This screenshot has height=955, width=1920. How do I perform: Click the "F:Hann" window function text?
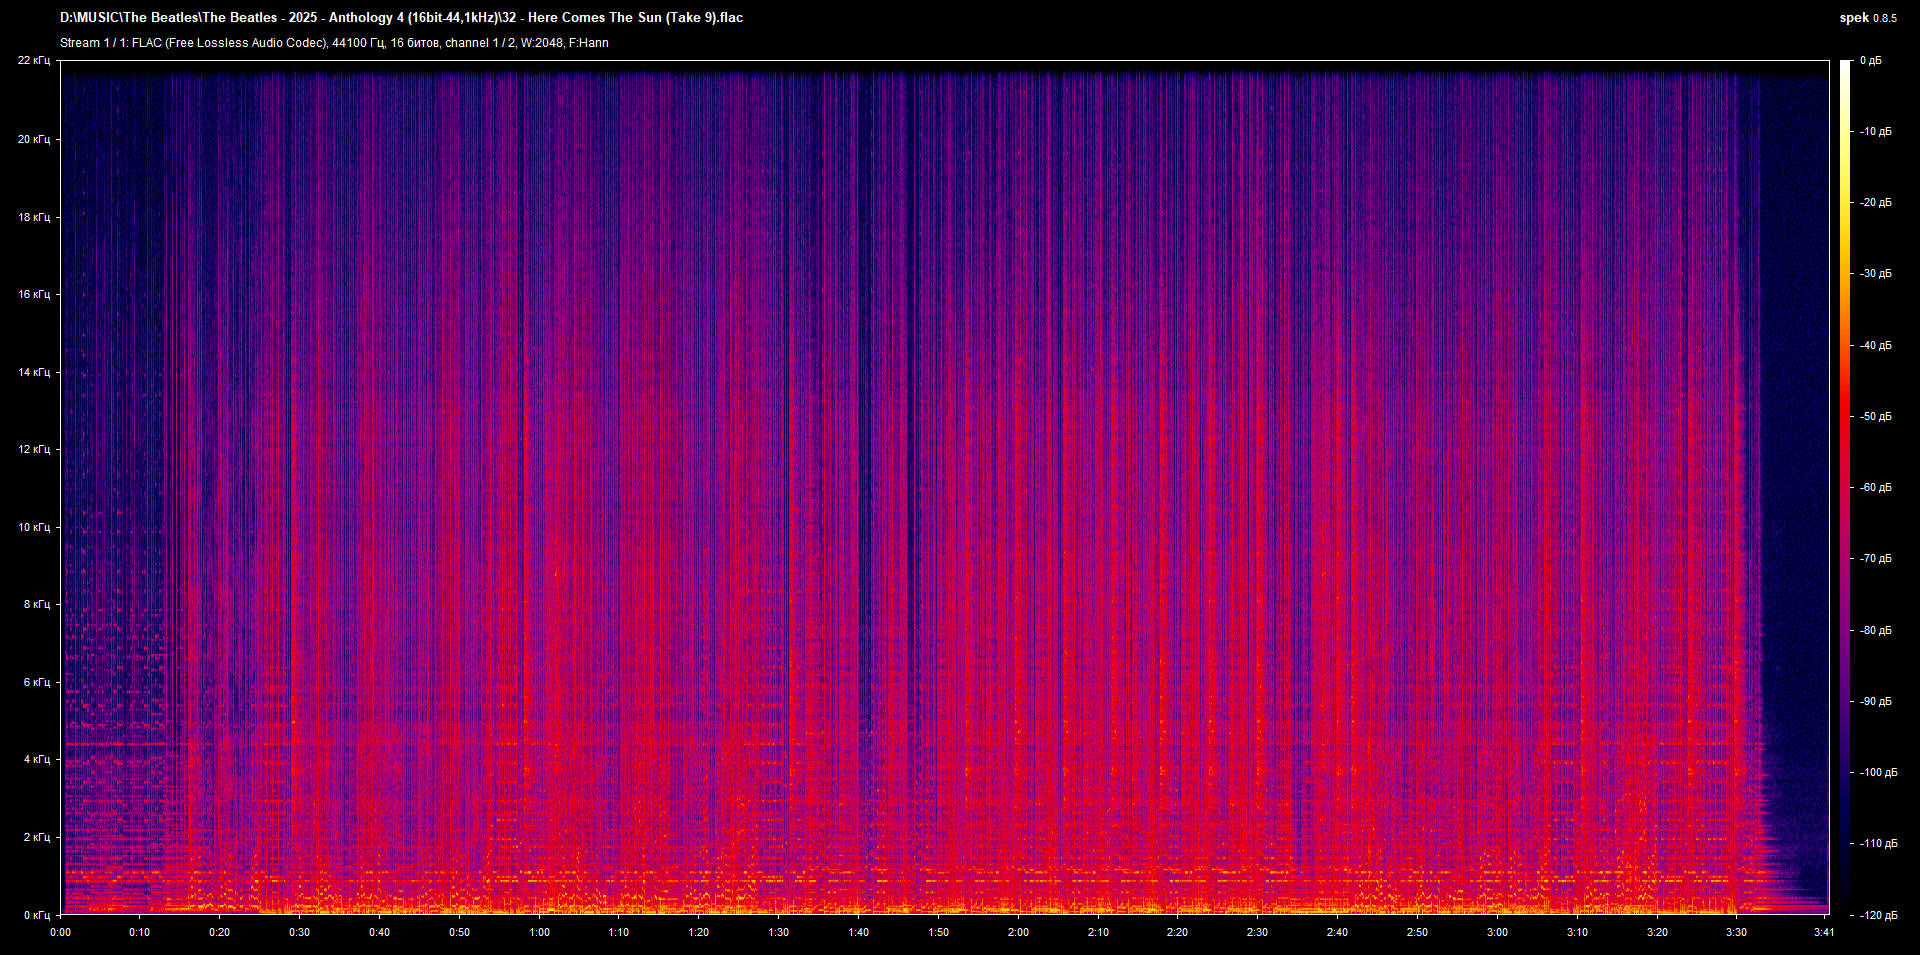[590, 43]
